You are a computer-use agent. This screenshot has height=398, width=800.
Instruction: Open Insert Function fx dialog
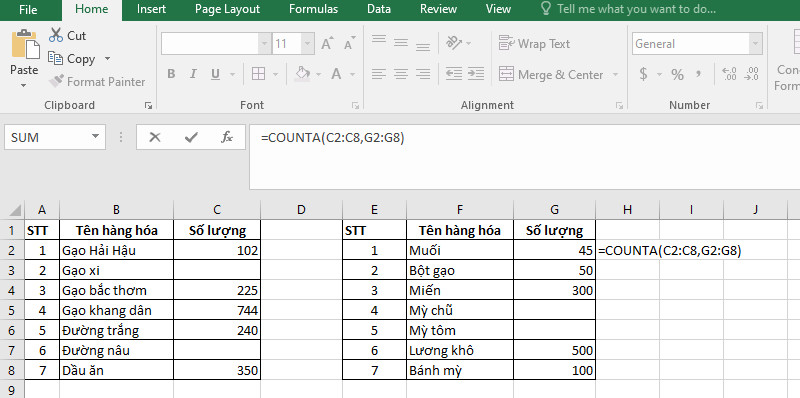(227, 137)
